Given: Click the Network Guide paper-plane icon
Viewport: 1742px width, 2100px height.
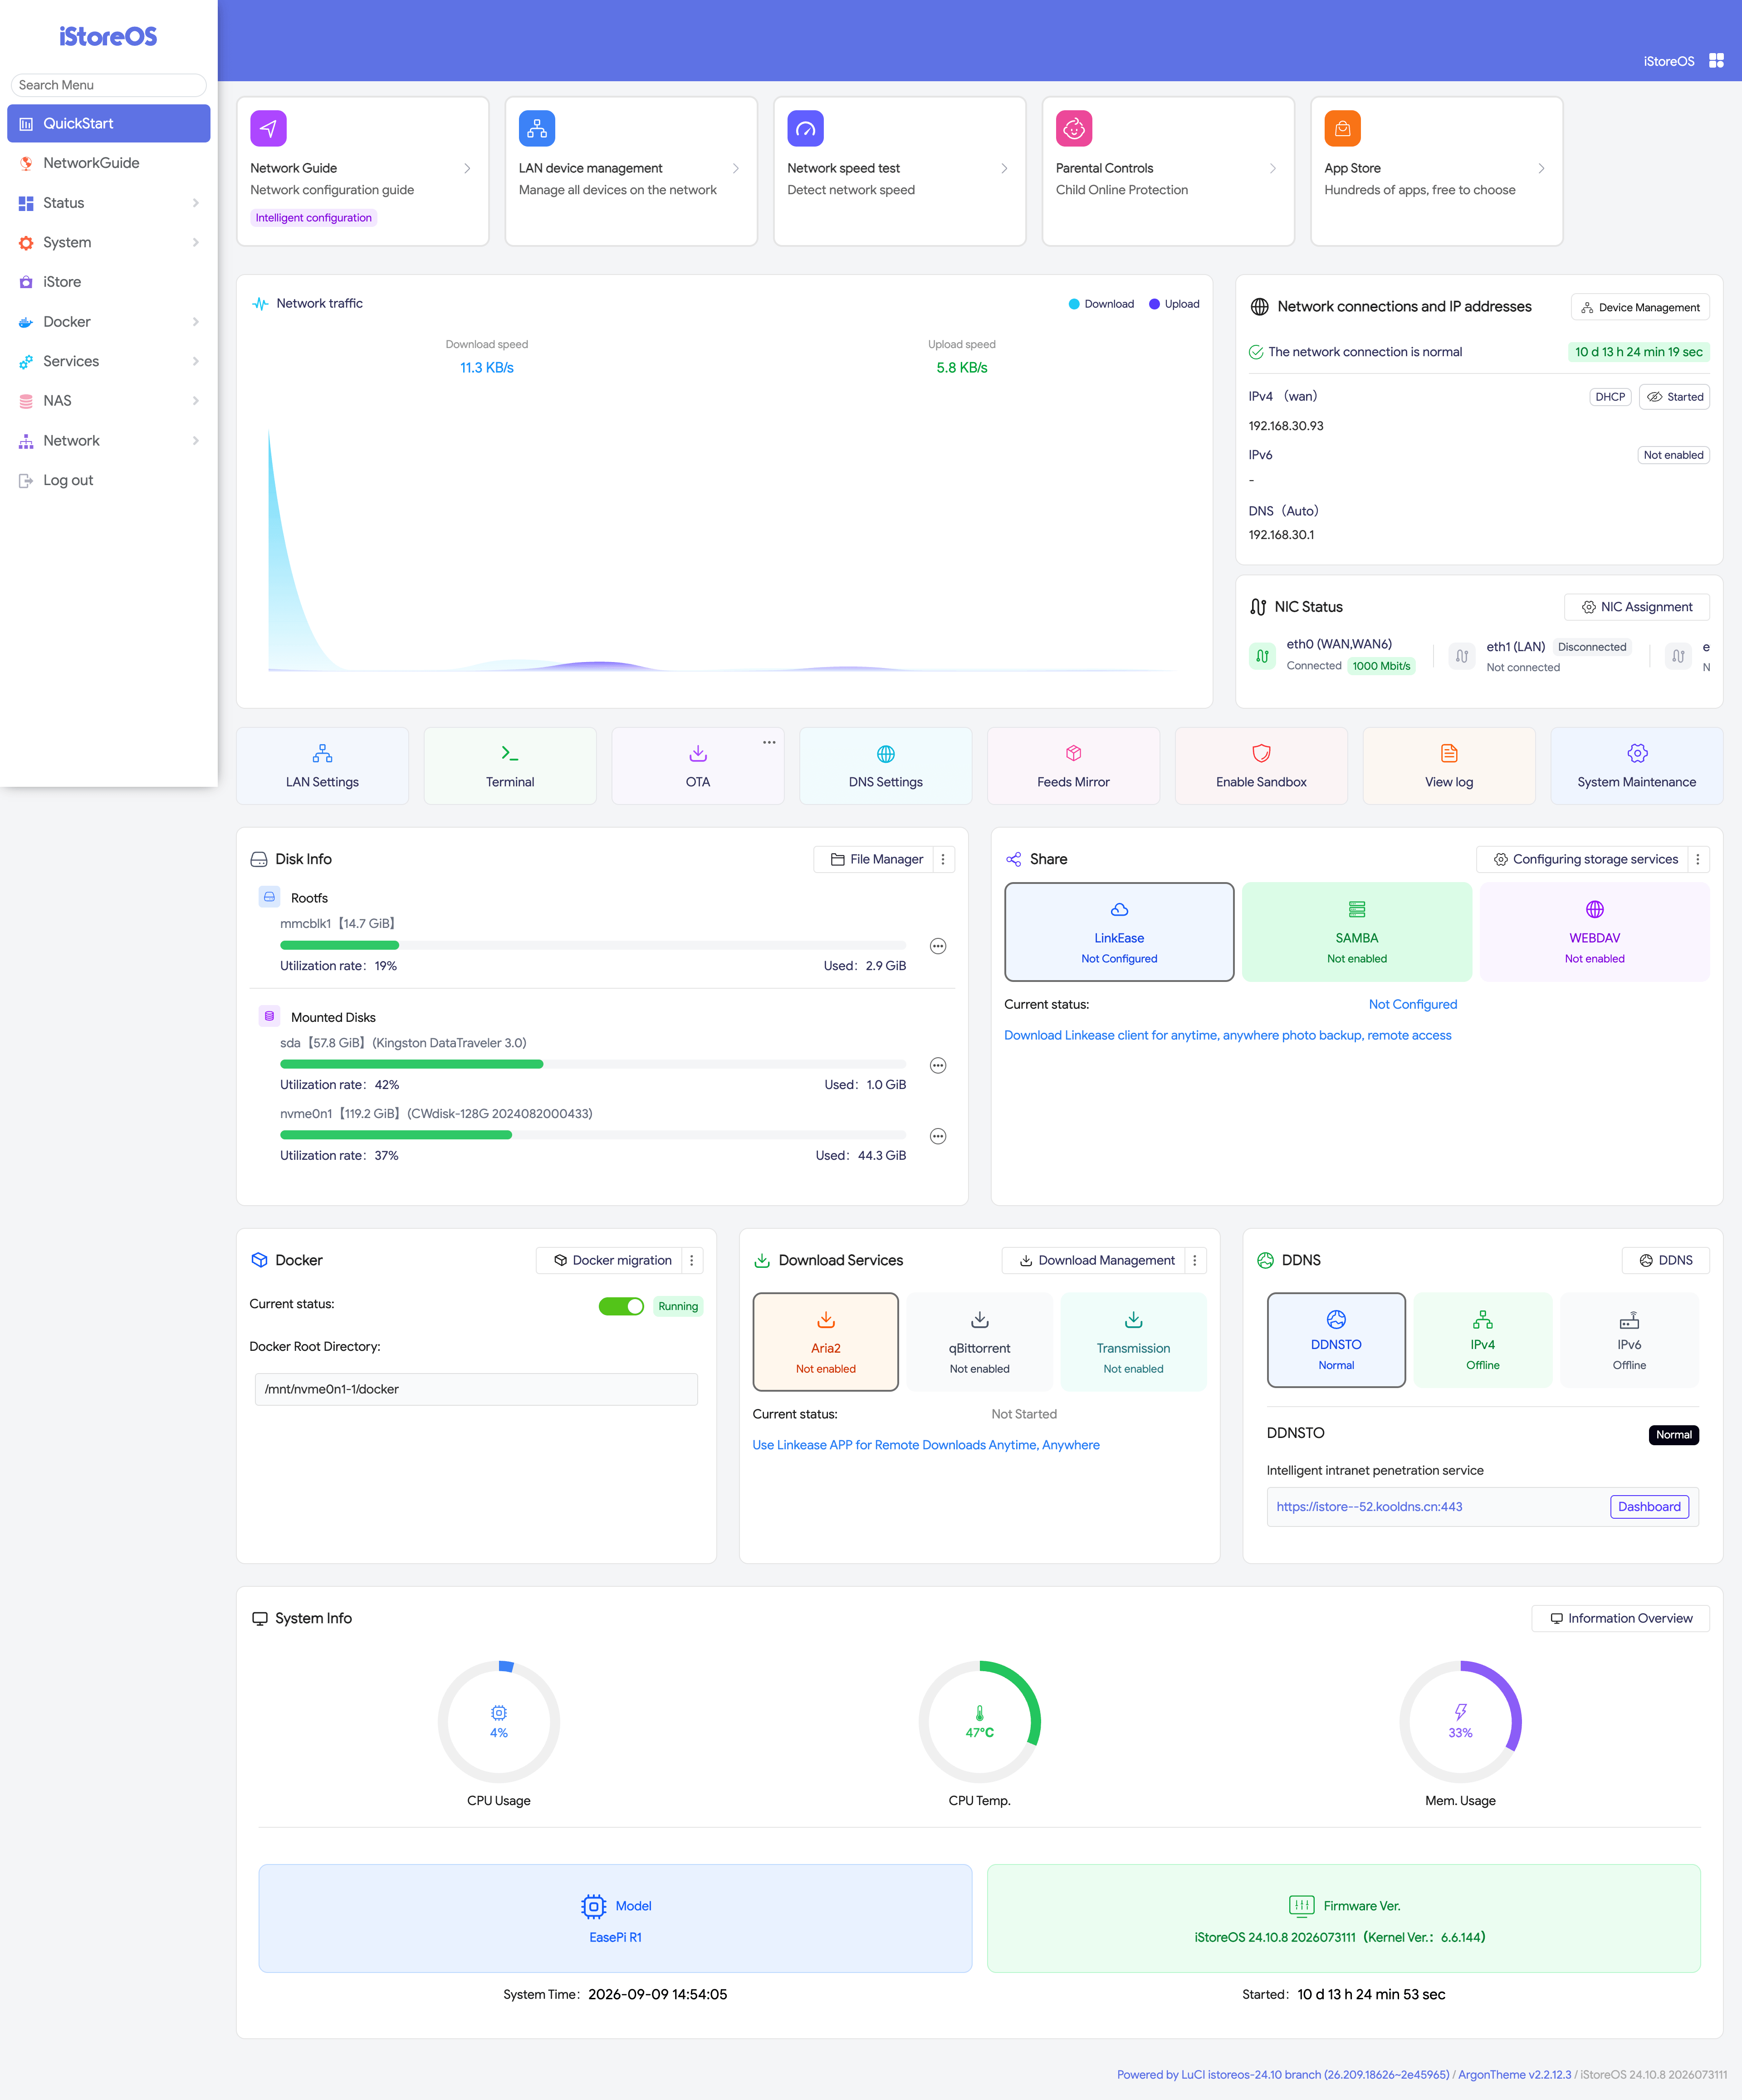Looking at the screenshot, I should point(268,128).
